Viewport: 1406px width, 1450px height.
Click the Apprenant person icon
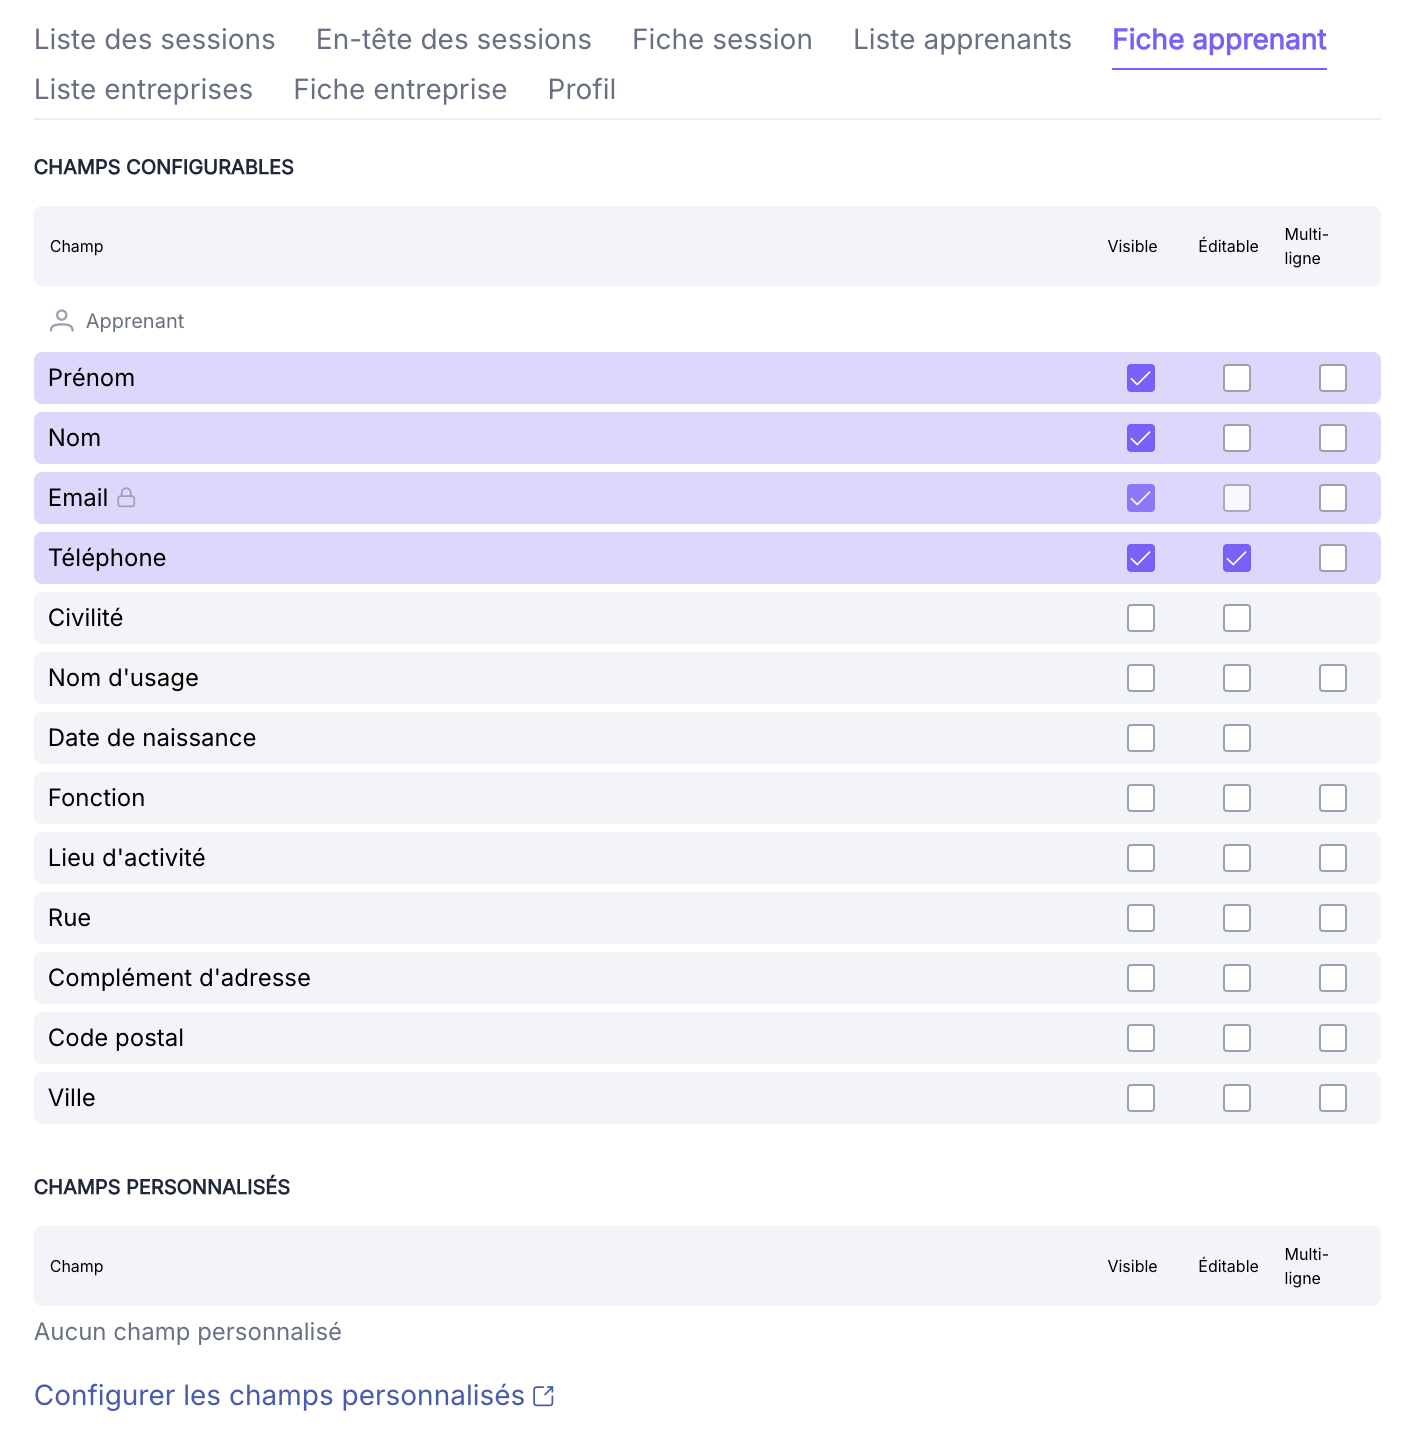62,321
